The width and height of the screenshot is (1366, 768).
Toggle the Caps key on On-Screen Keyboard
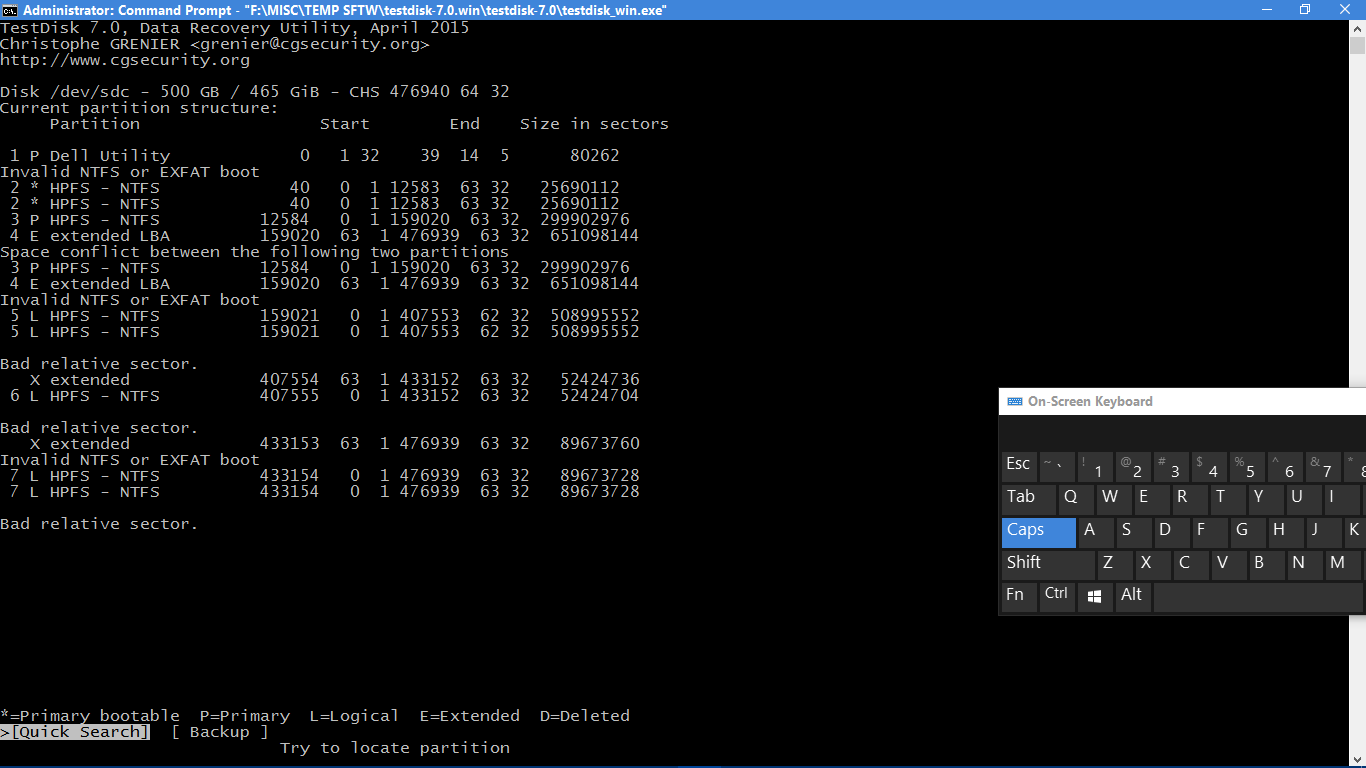(x=1038, y=532)
